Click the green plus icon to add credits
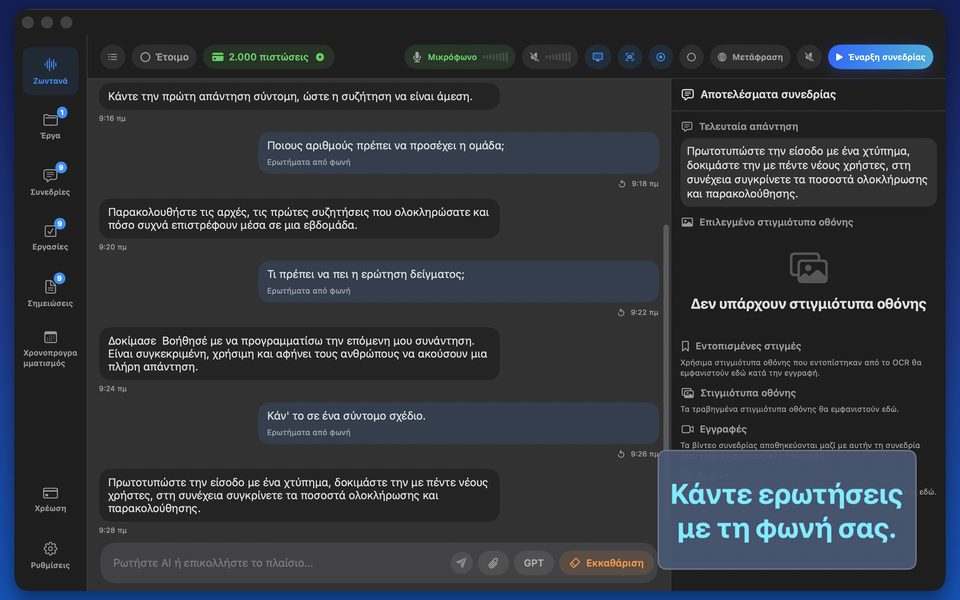The image size is (960, 600). (320, 57)
